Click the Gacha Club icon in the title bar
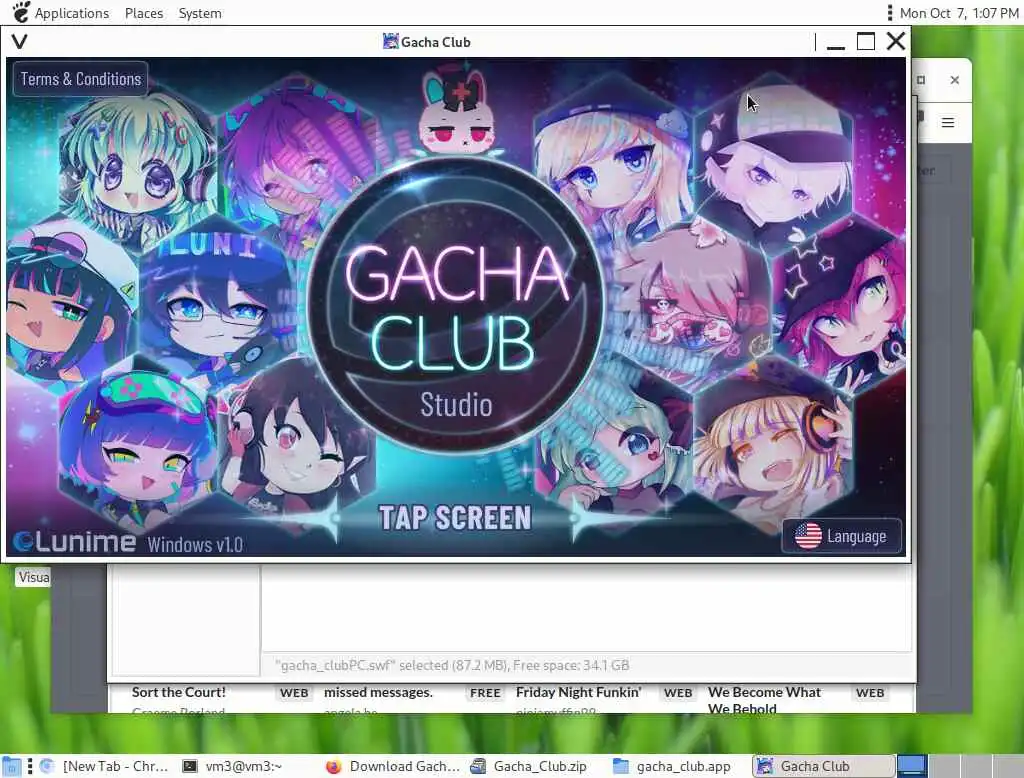 [390, 42]
